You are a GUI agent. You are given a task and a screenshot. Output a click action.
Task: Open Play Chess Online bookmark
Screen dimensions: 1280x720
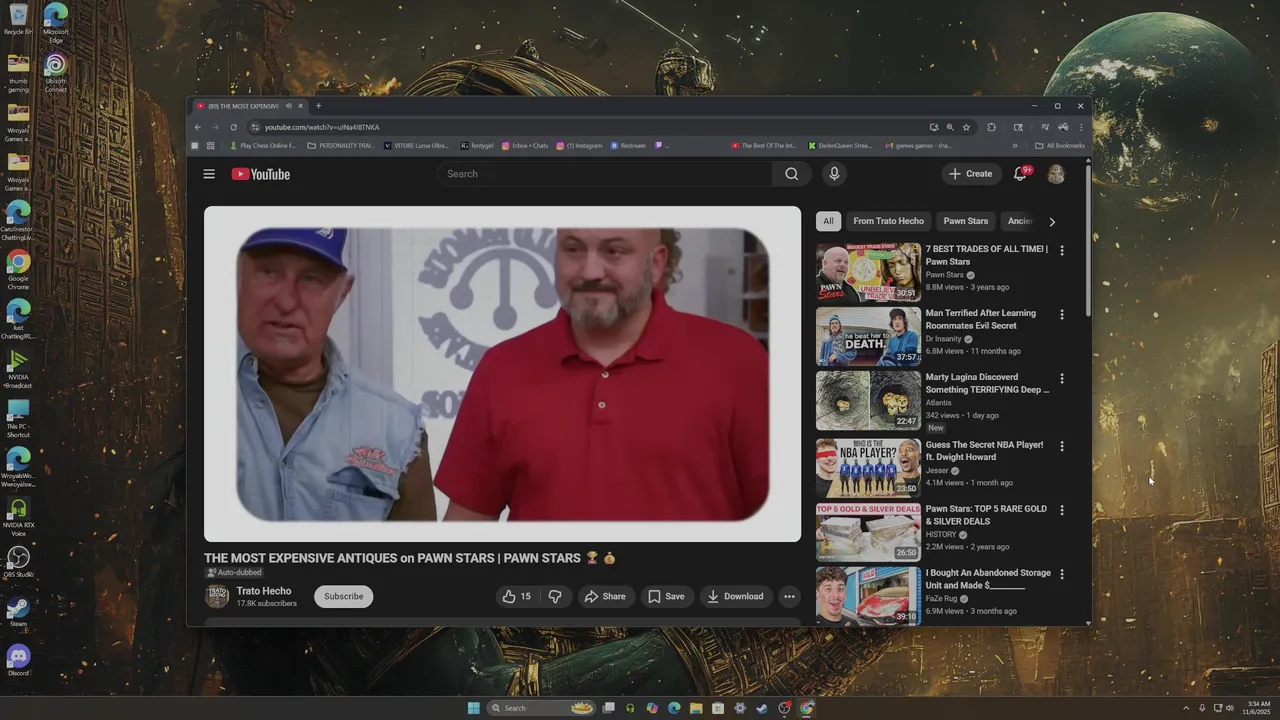pyautogui.click(x=263, y=146)
